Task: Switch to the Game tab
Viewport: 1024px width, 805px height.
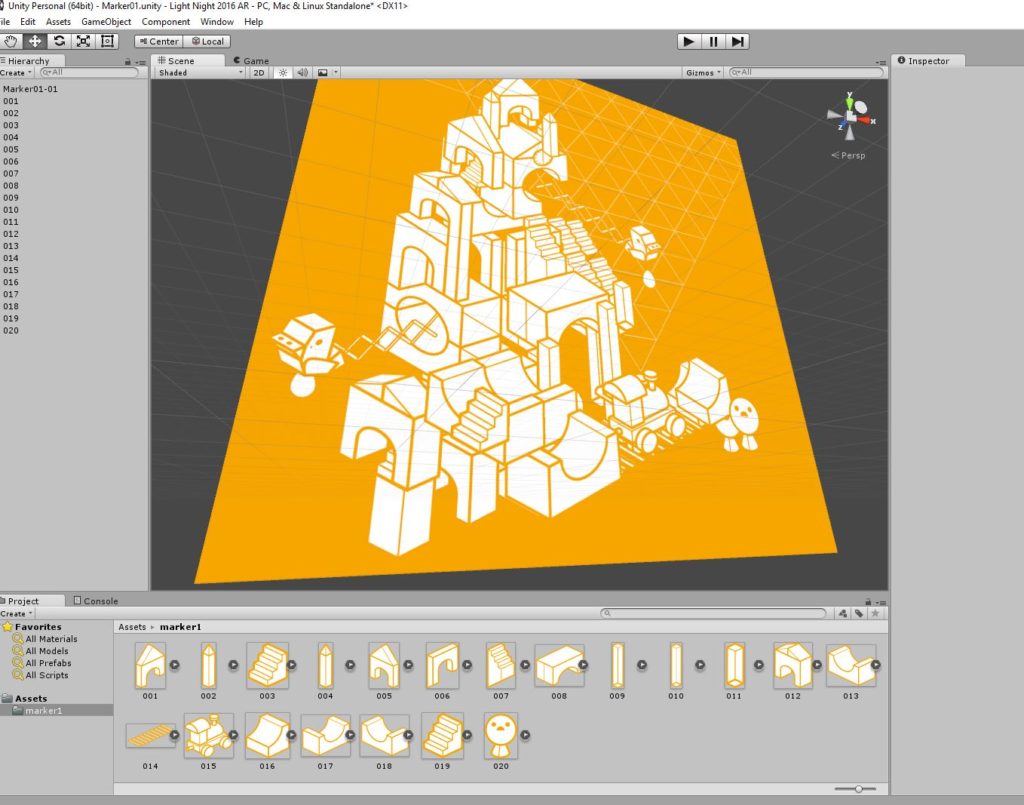Action: pyautogui.click(x=251, y=61)
